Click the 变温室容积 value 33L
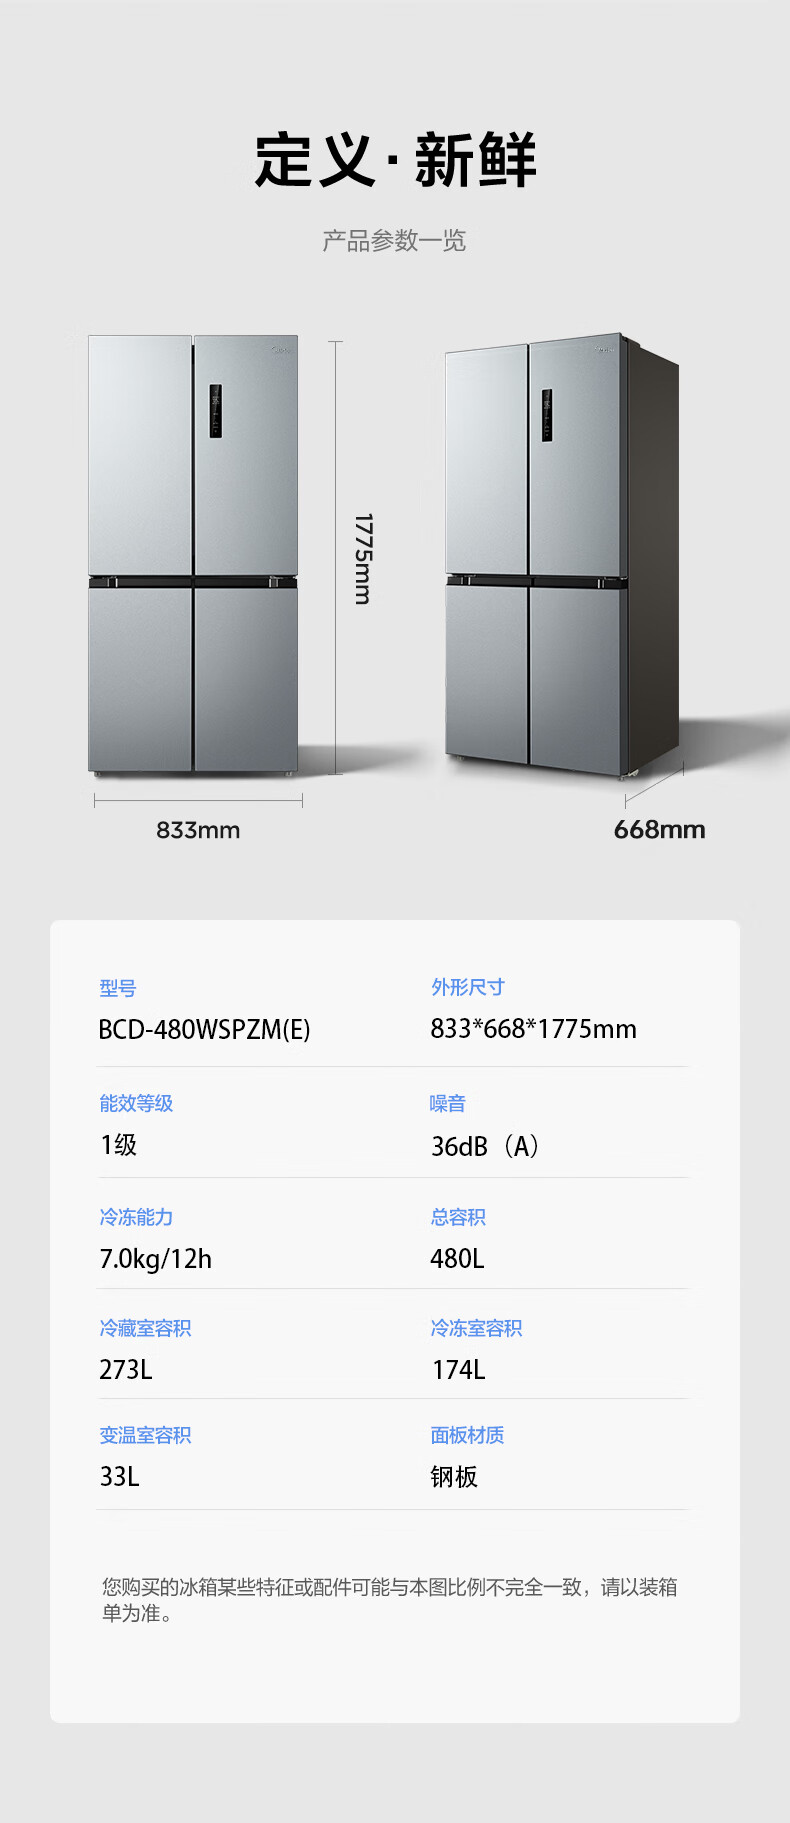 119,1477
